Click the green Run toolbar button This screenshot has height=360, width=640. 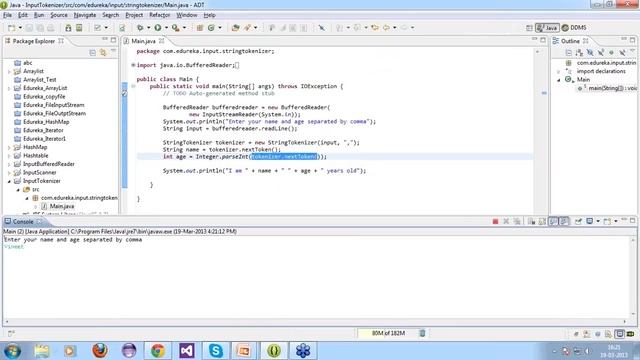click(158, 28)
